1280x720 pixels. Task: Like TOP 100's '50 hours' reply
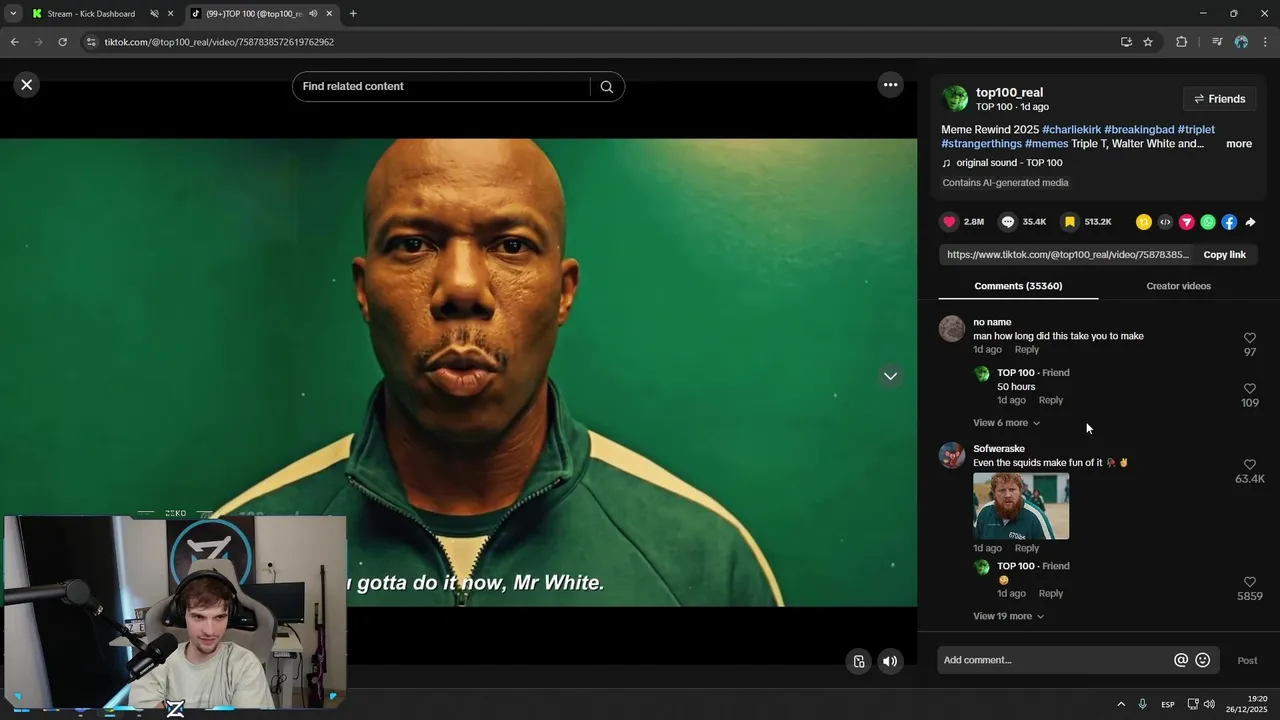1249,389
